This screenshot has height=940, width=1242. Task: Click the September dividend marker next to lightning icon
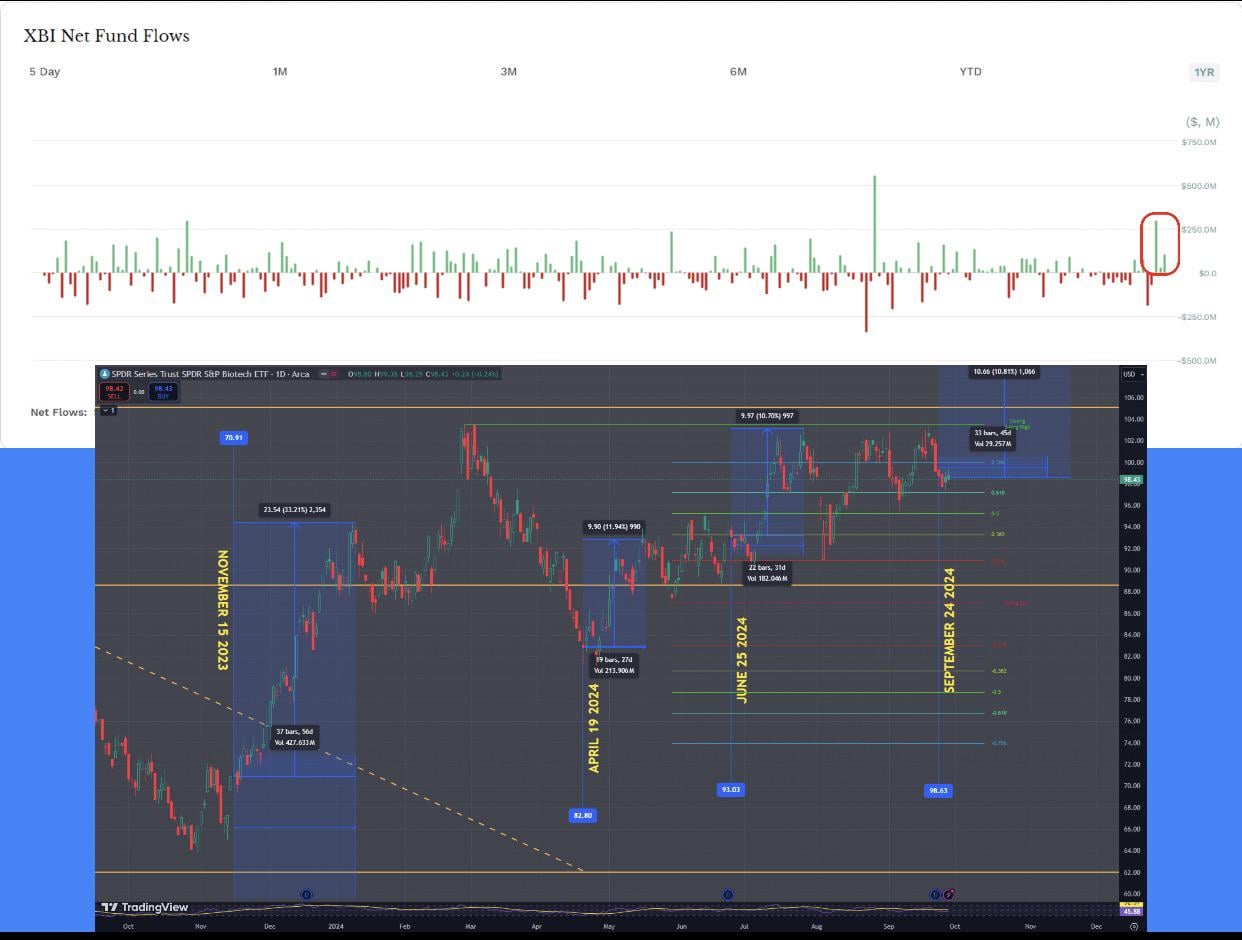point(935,894)
